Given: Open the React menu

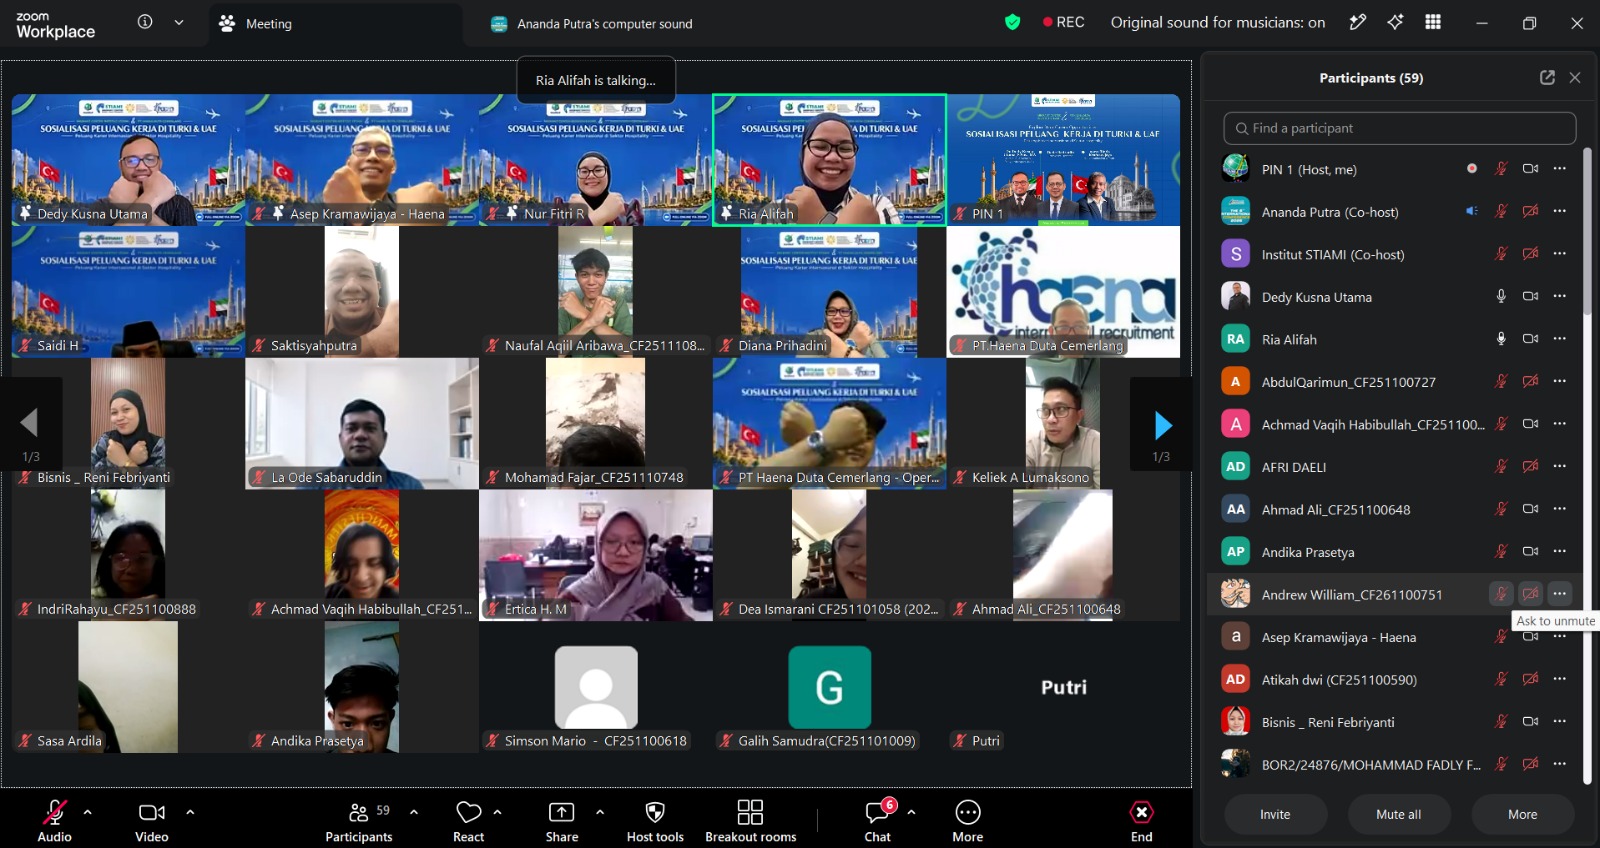Looking at the screenshot, I should (468, 821).
